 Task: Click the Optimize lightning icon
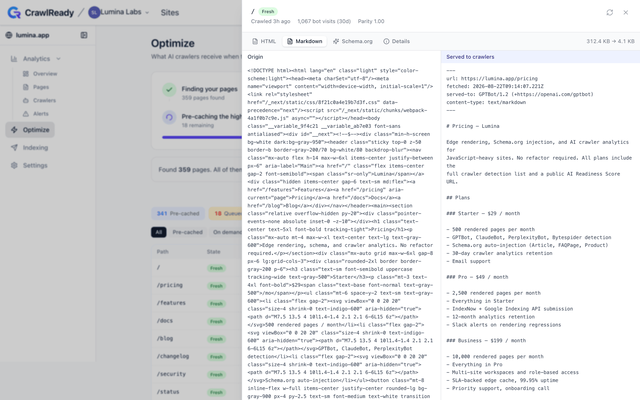point(14,130)
